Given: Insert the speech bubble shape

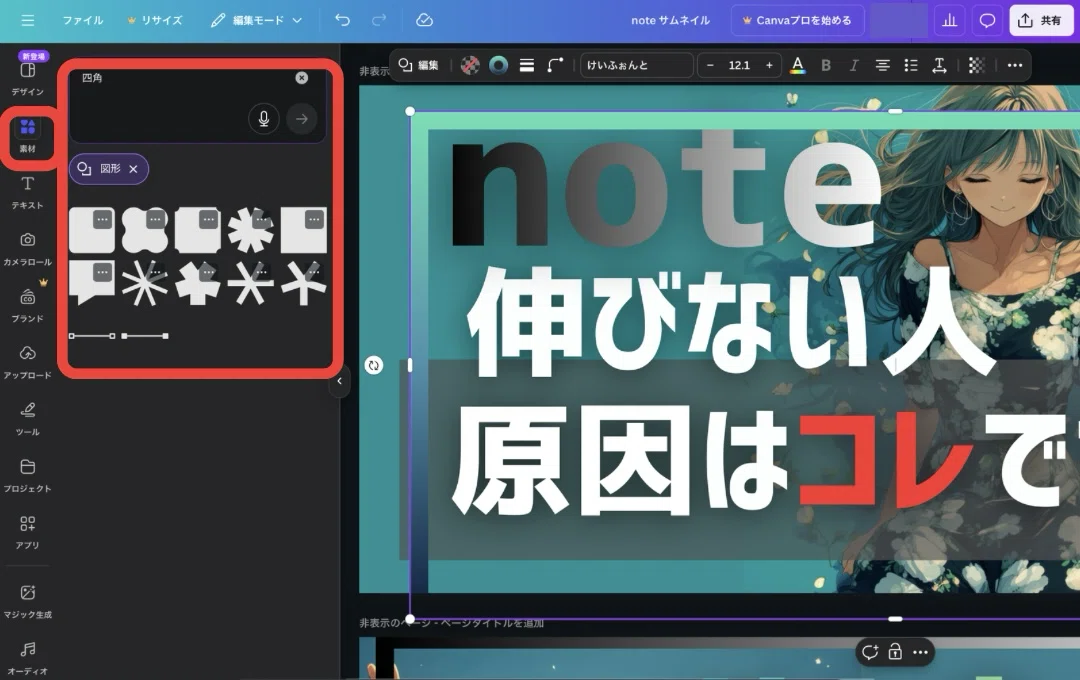Looking at the screenshot, I should pyautogui.click(x=92, y=282).
